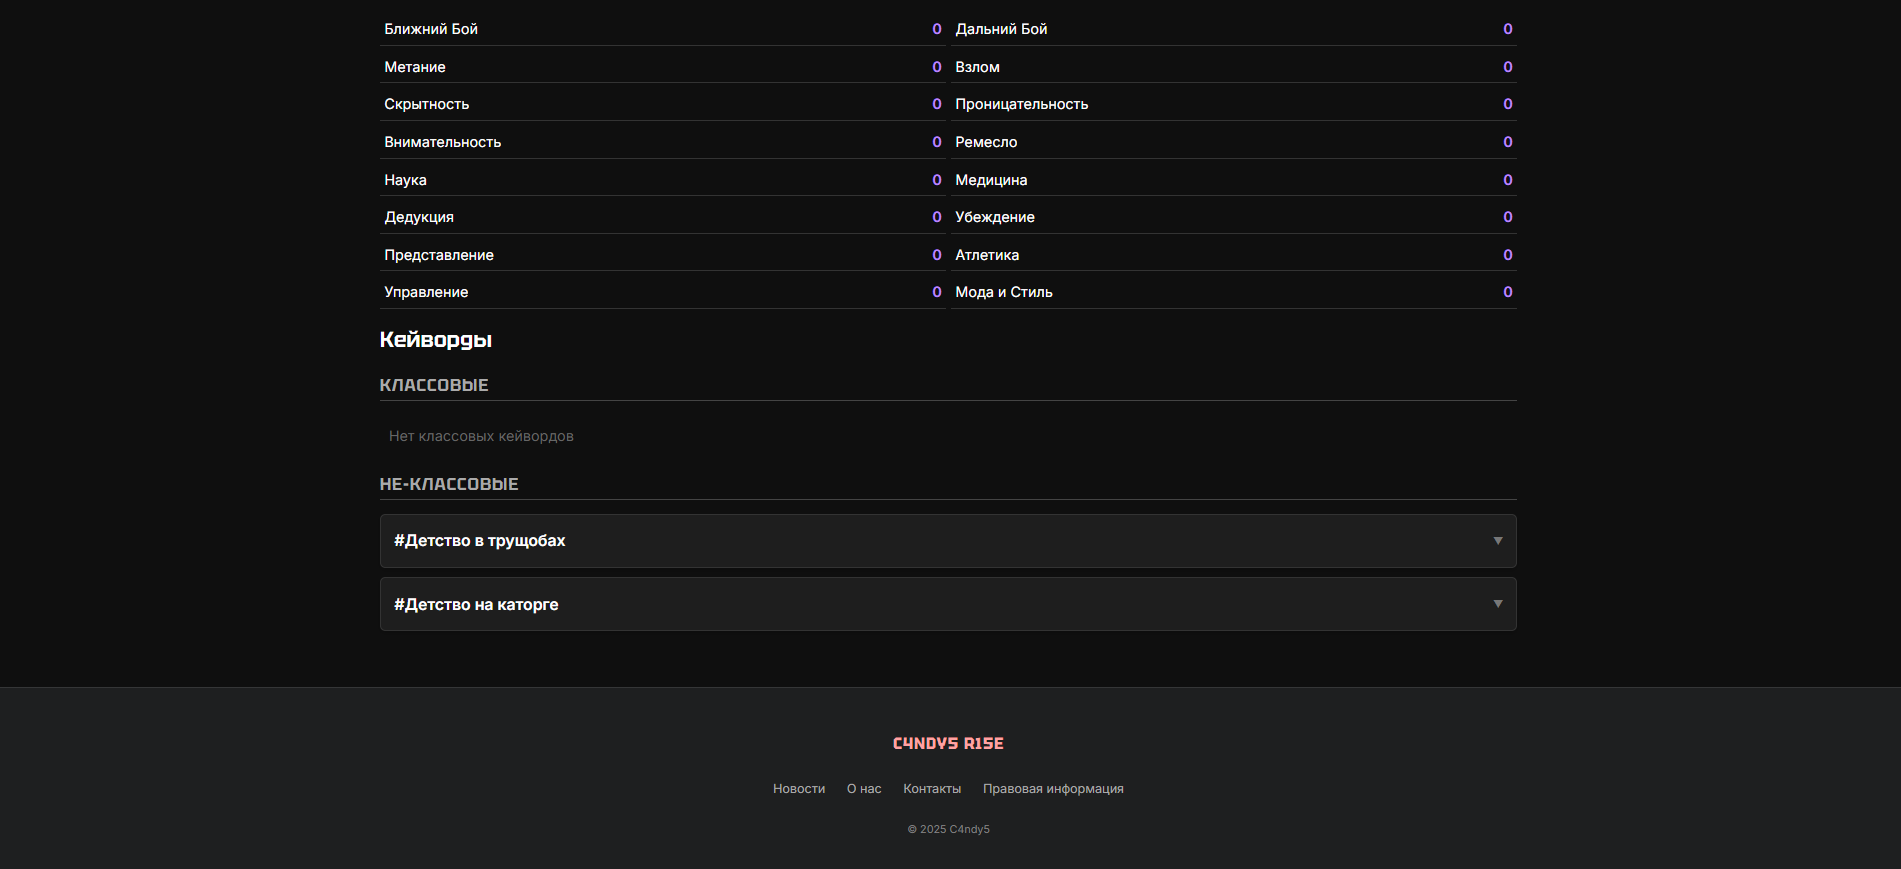Select the Атлетика skill label

coord(987,255)
